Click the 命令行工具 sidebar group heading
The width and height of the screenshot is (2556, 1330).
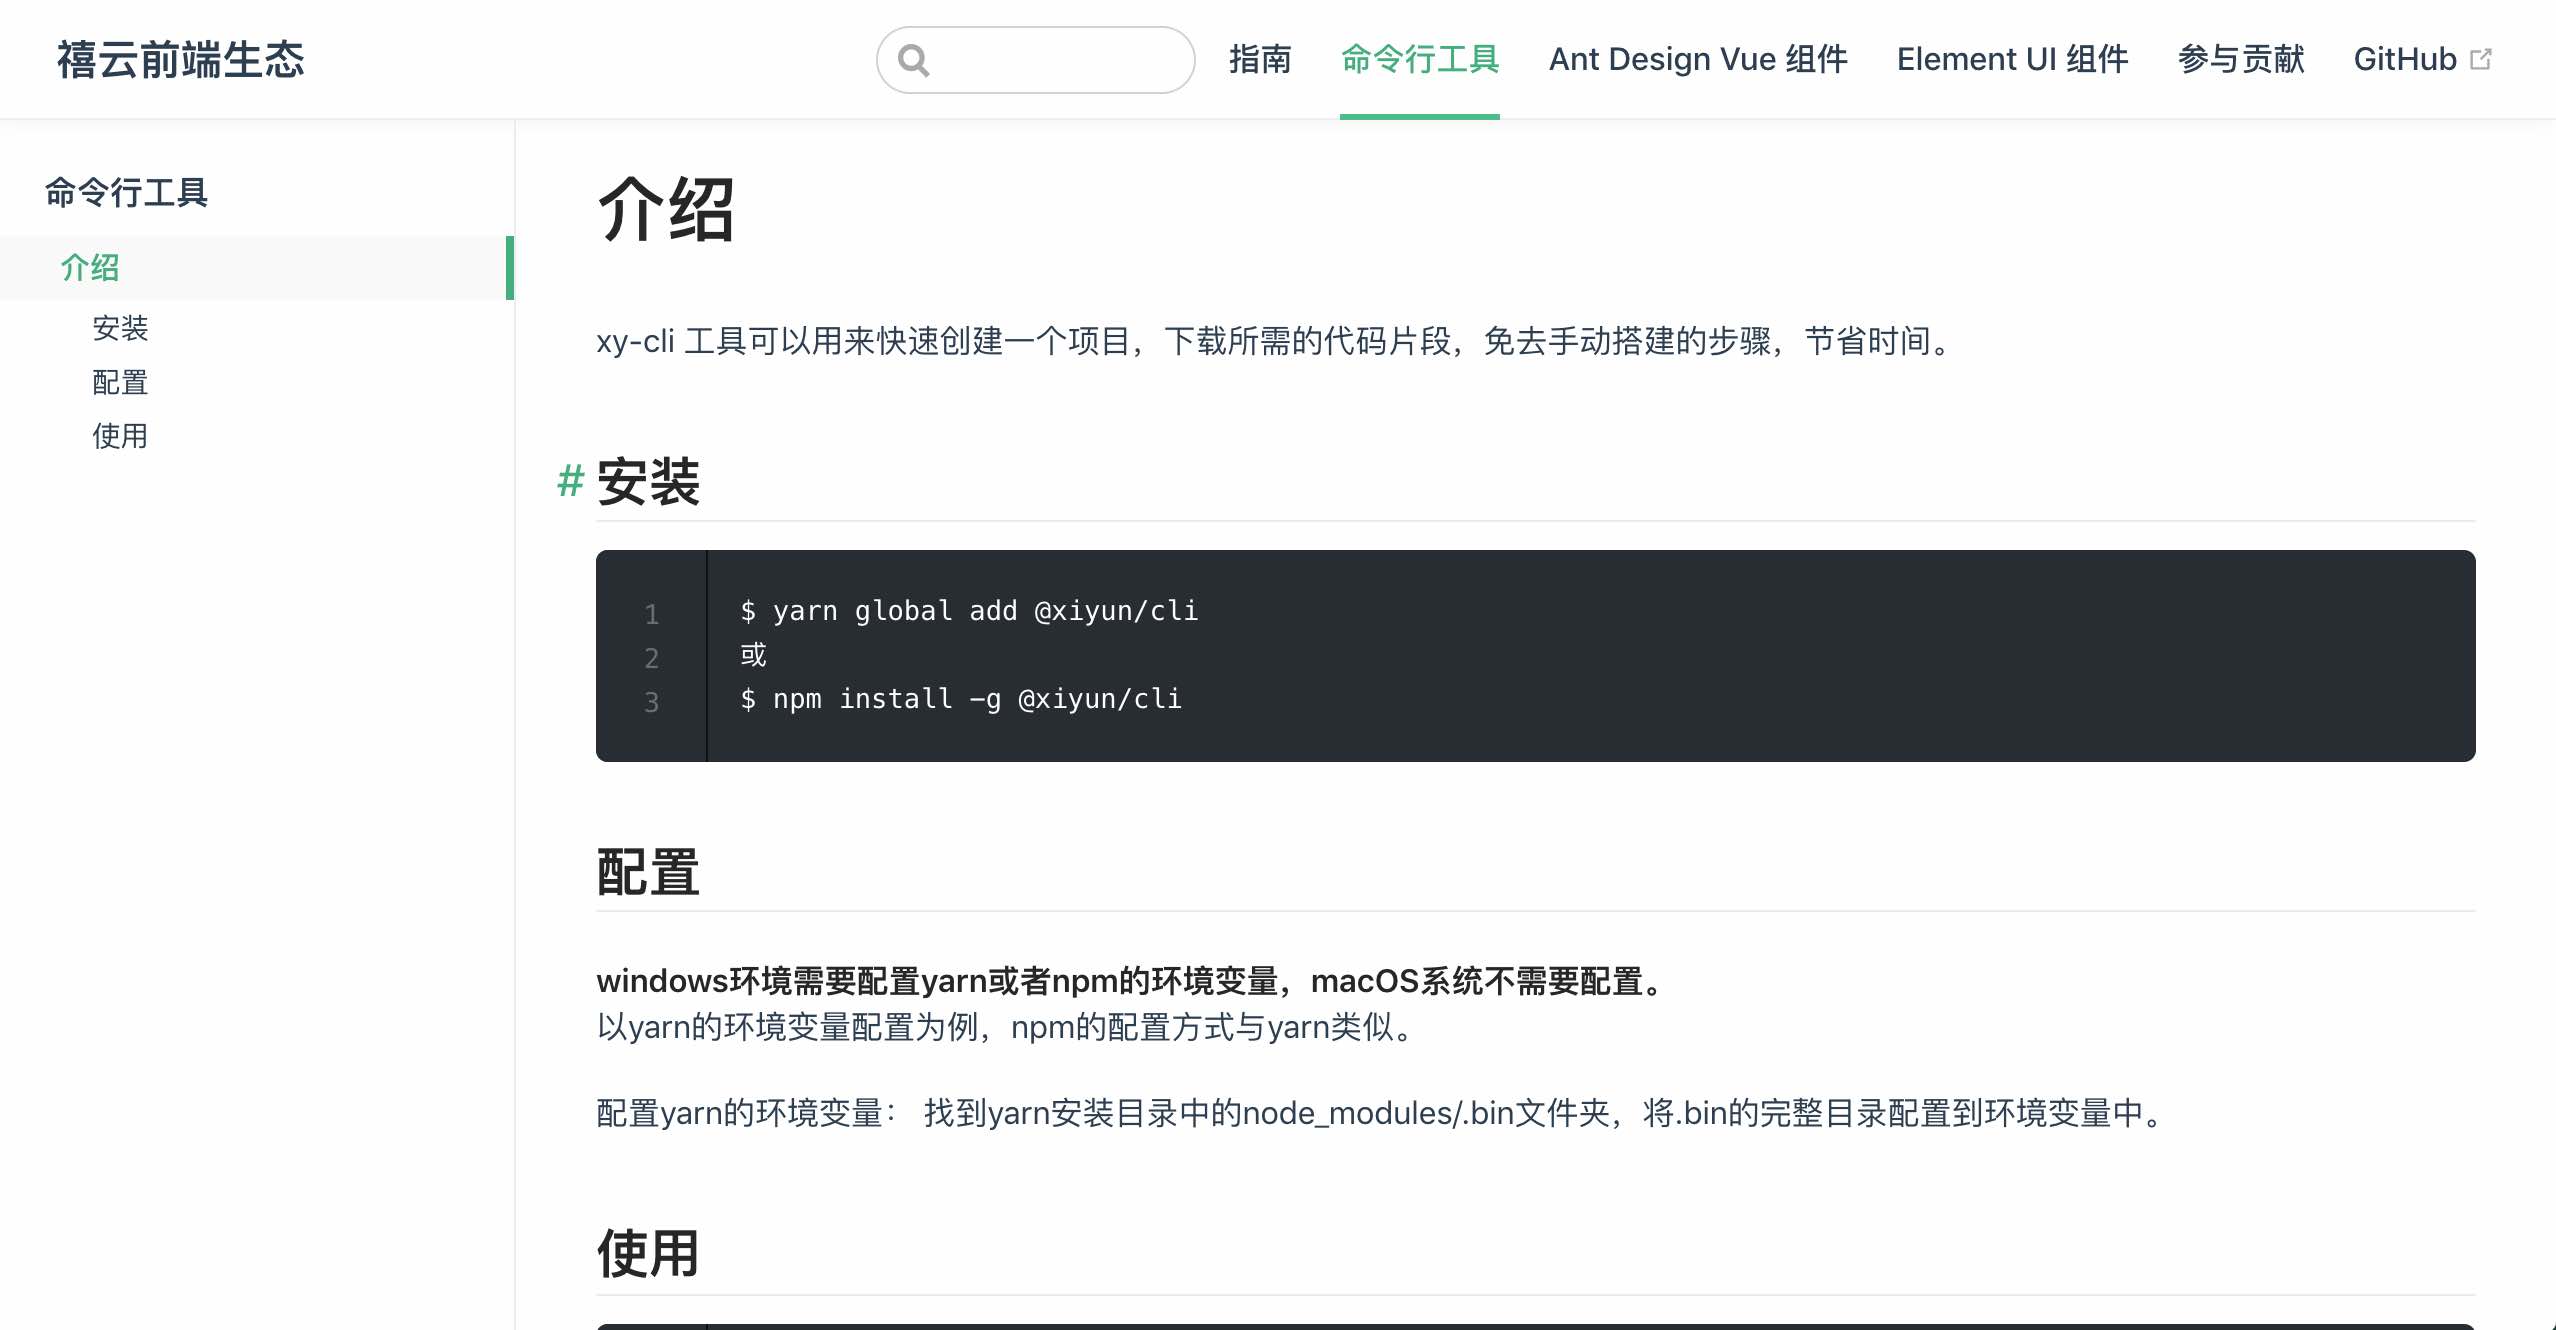[x=126, y=192]
